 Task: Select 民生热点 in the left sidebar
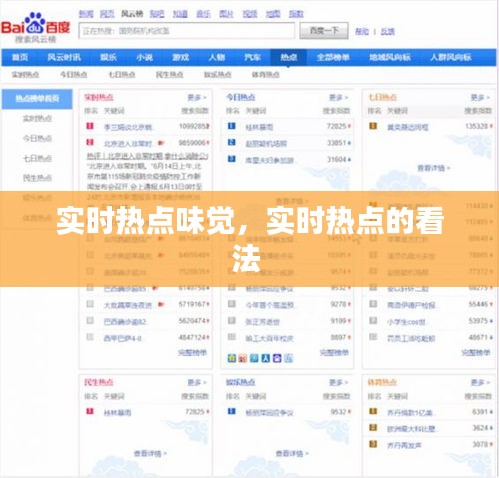pos(37,178)
